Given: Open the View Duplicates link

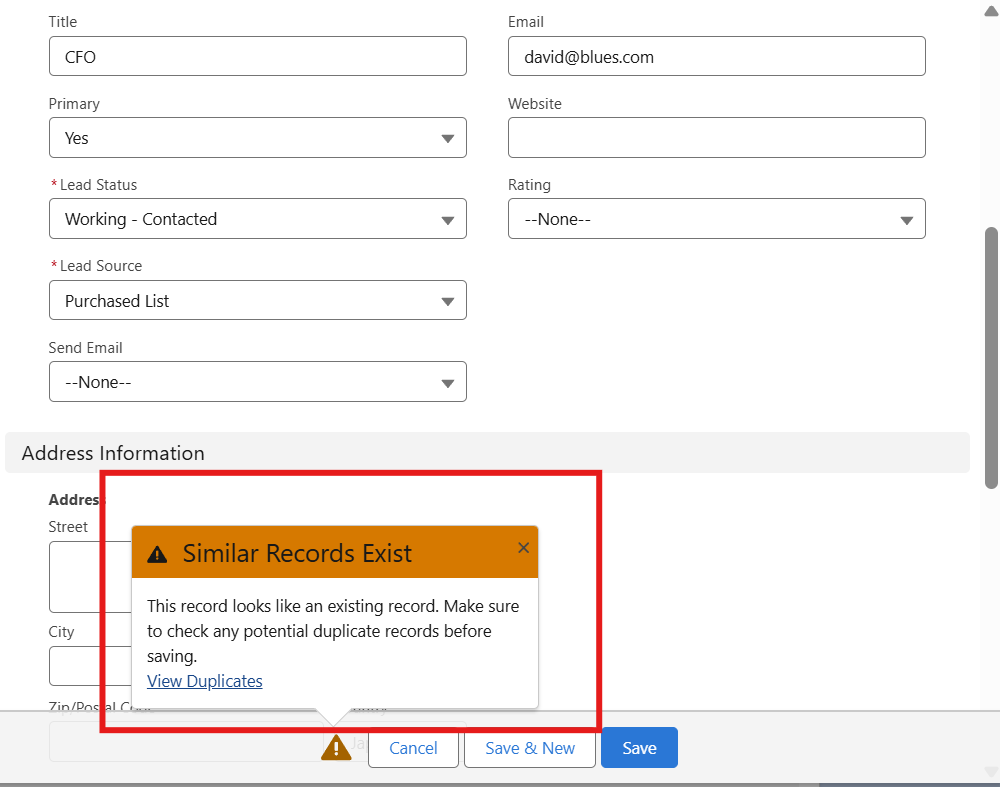Looking at the screenshot, I should point(204,681).
